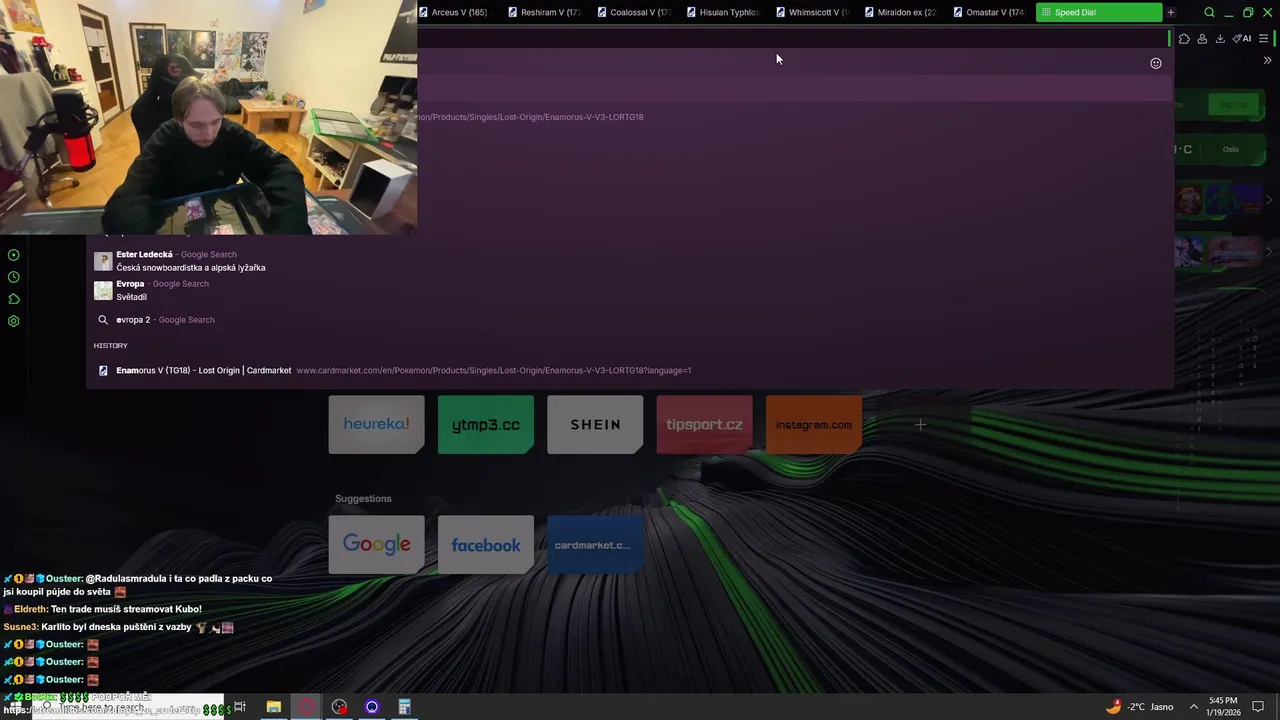Open the Downloads arrow icon in toolbar
The image size is (1280, 720).
click(x=1220, y=39)
